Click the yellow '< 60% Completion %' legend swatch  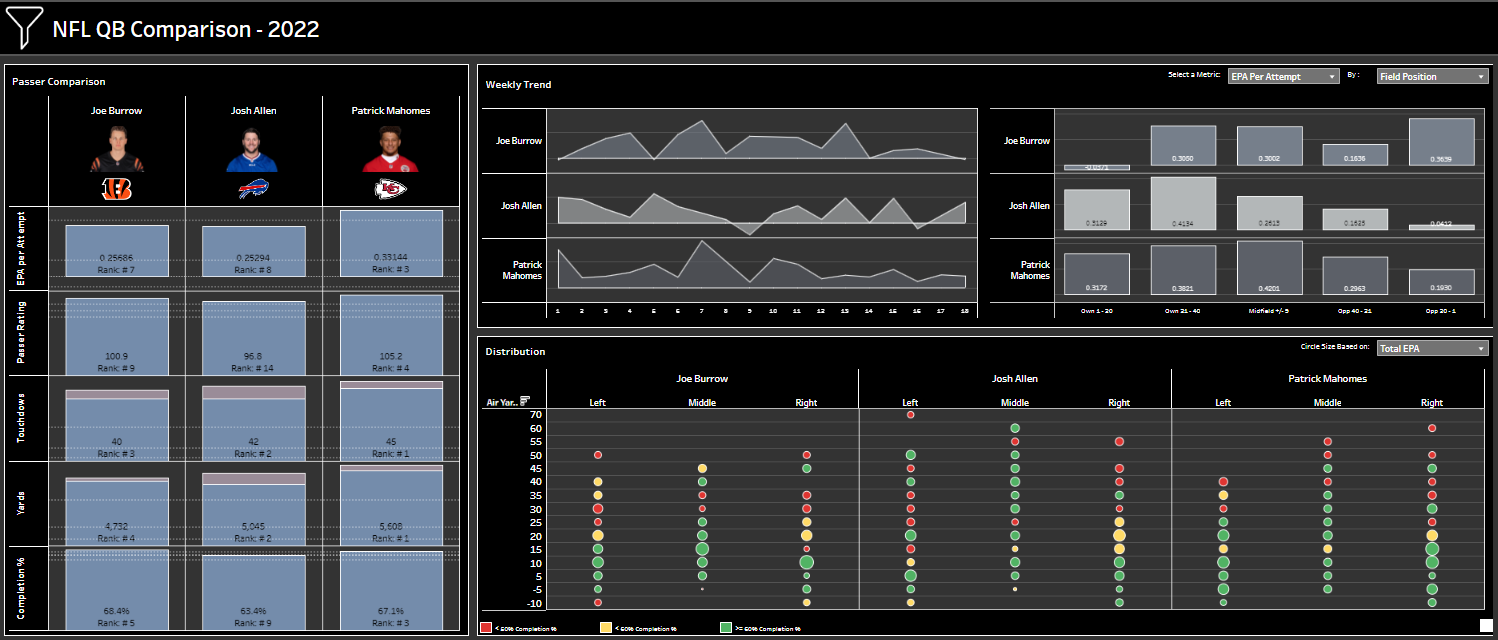tap(606, 628)
